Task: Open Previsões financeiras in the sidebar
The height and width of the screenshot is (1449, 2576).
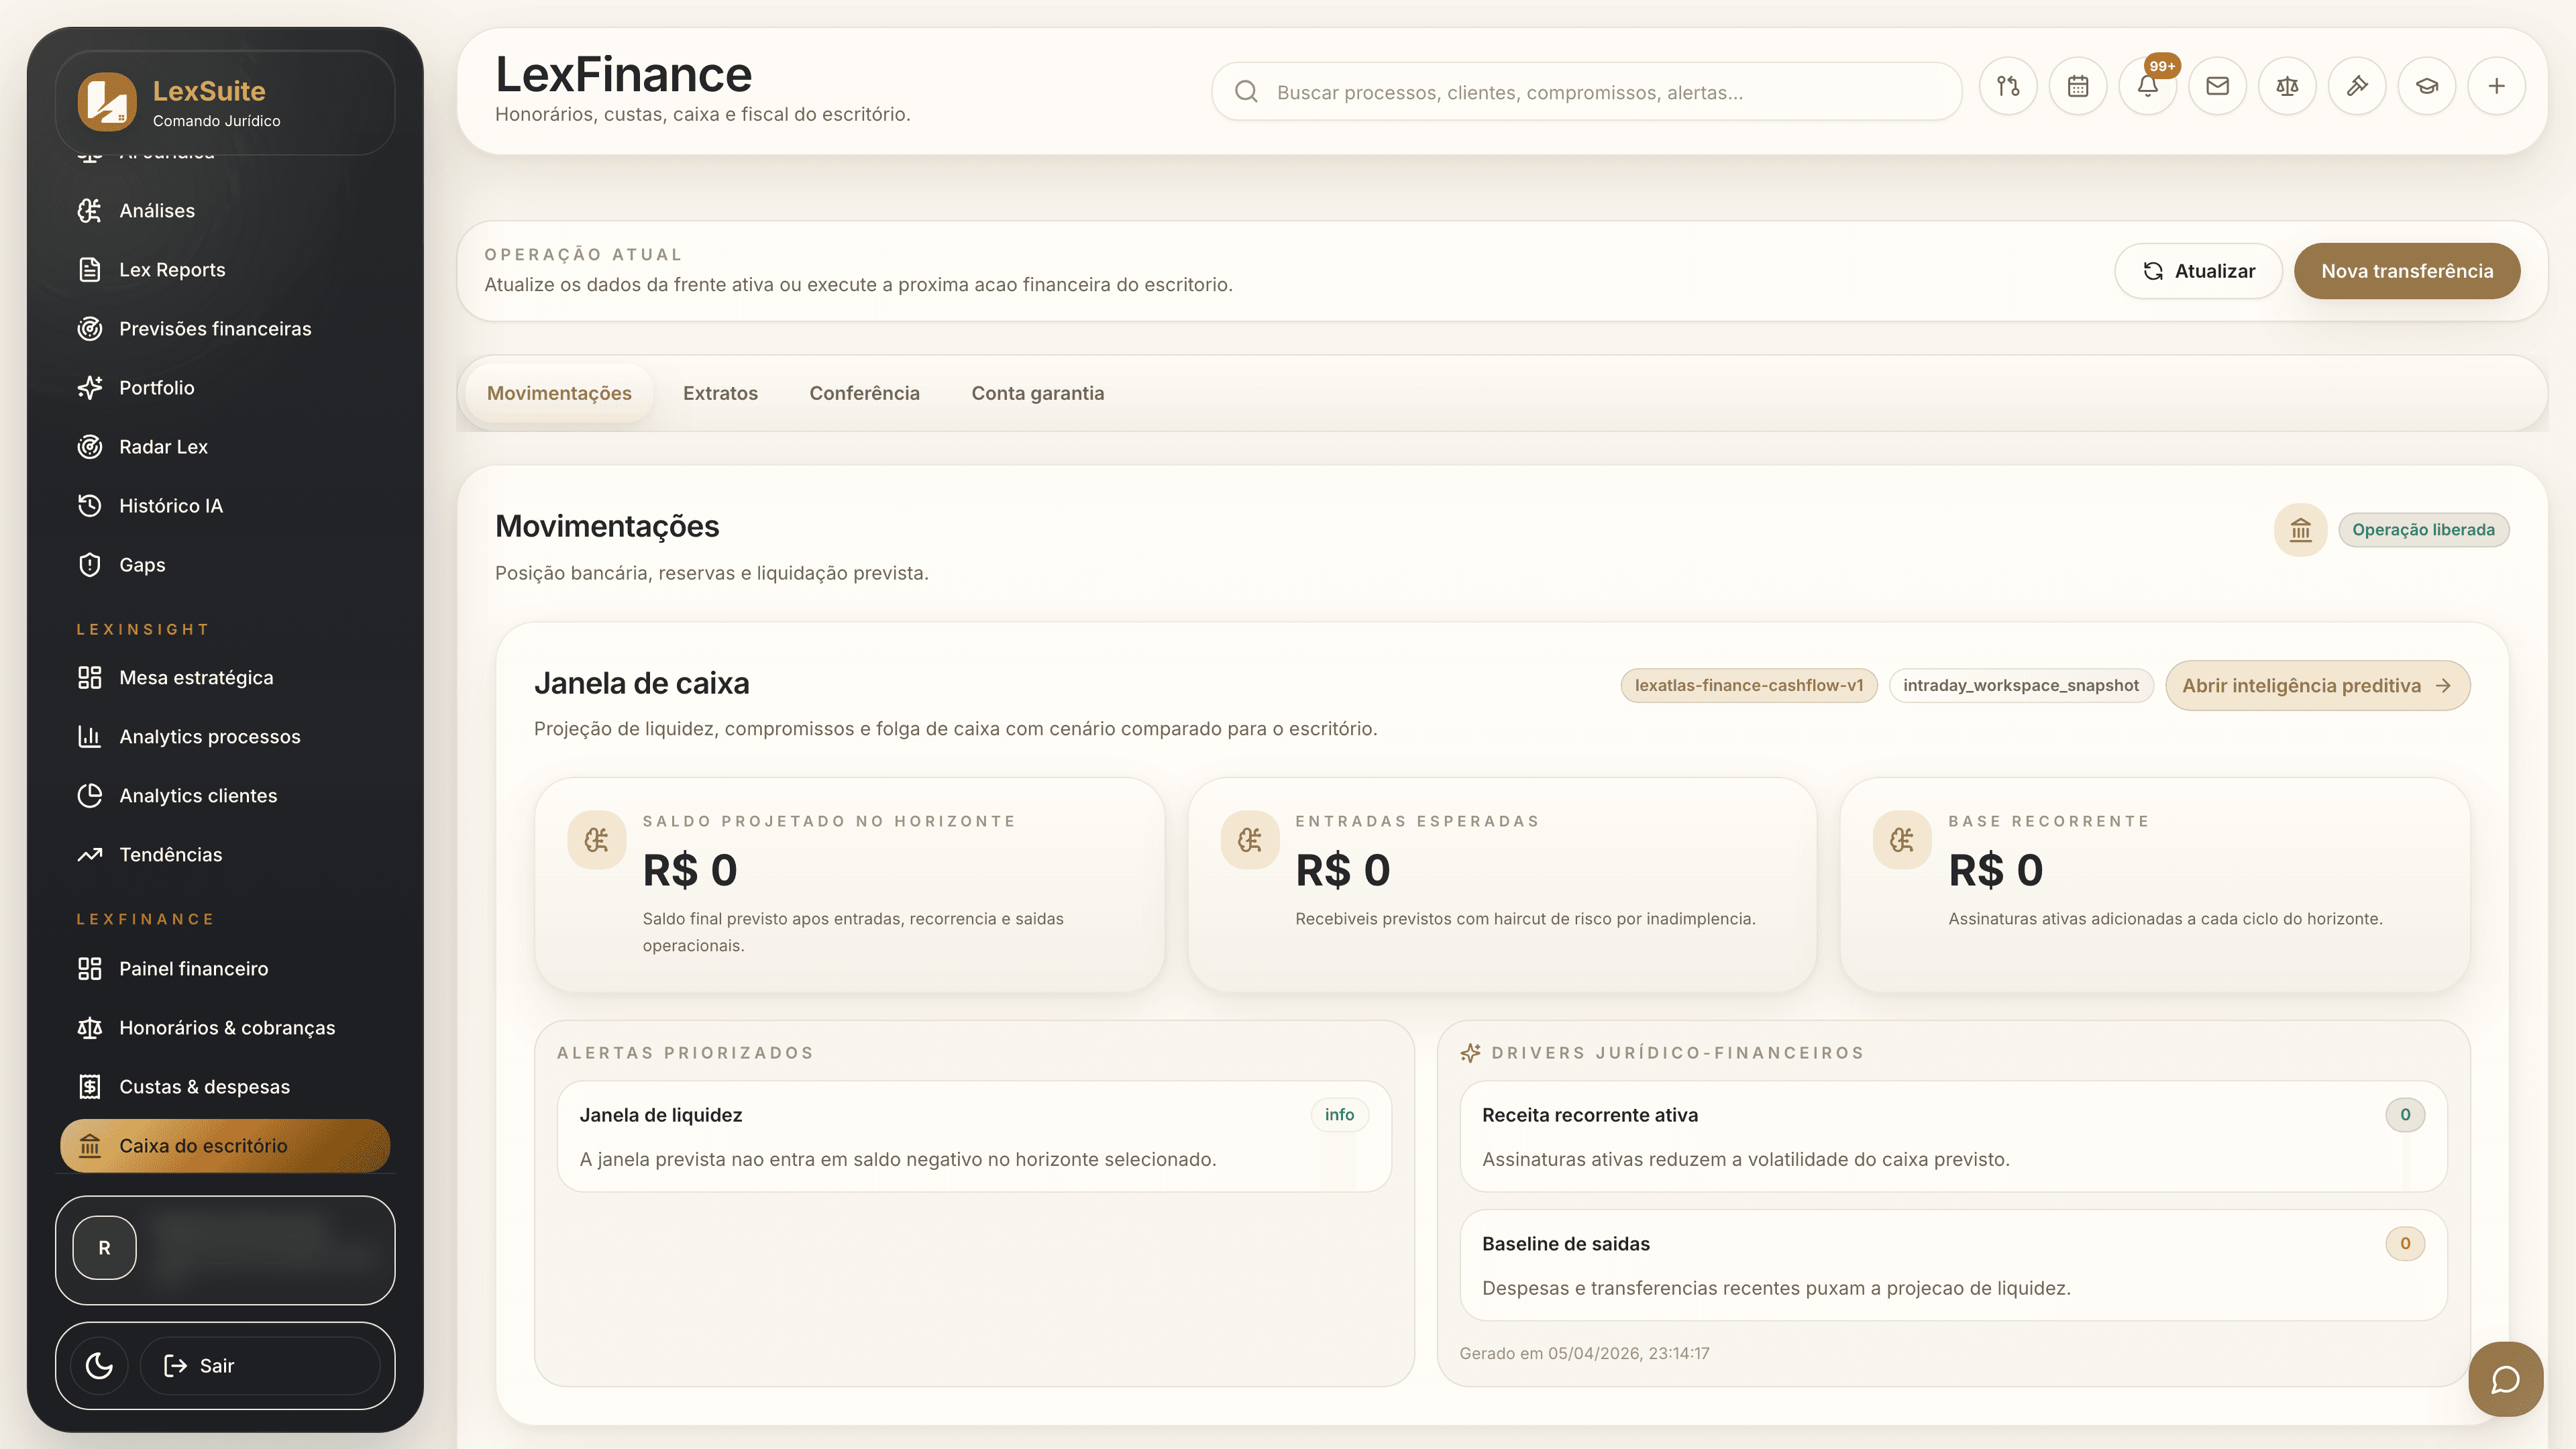Action: 215,328
